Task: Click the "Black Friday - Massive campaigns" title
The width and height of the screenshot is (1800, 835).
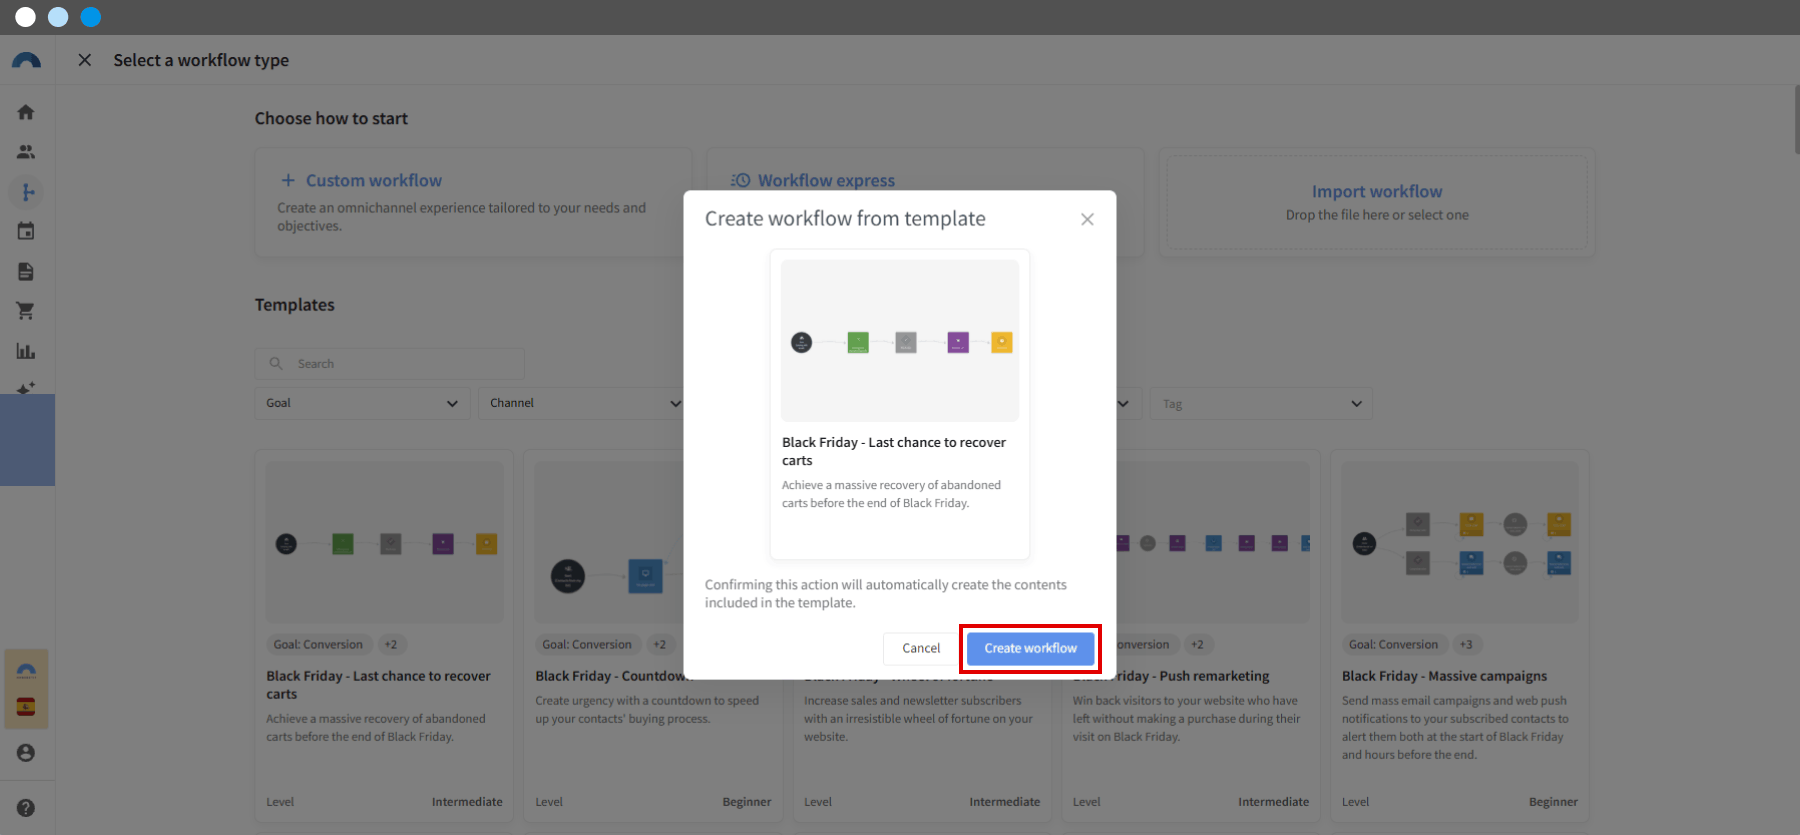Action: (x=1444, y=676)
